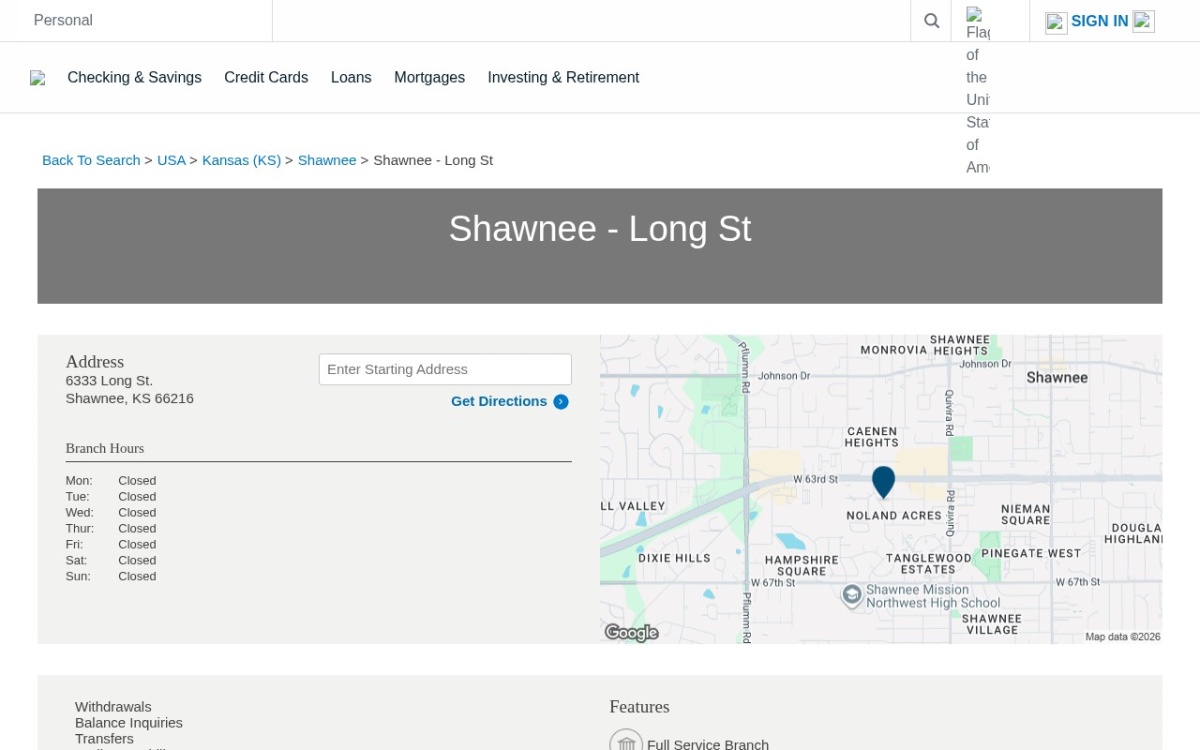This screenshot has width=1200, height=750.
Task: Click the icon right of SIGN IN
Action: tap(1144, 21)
